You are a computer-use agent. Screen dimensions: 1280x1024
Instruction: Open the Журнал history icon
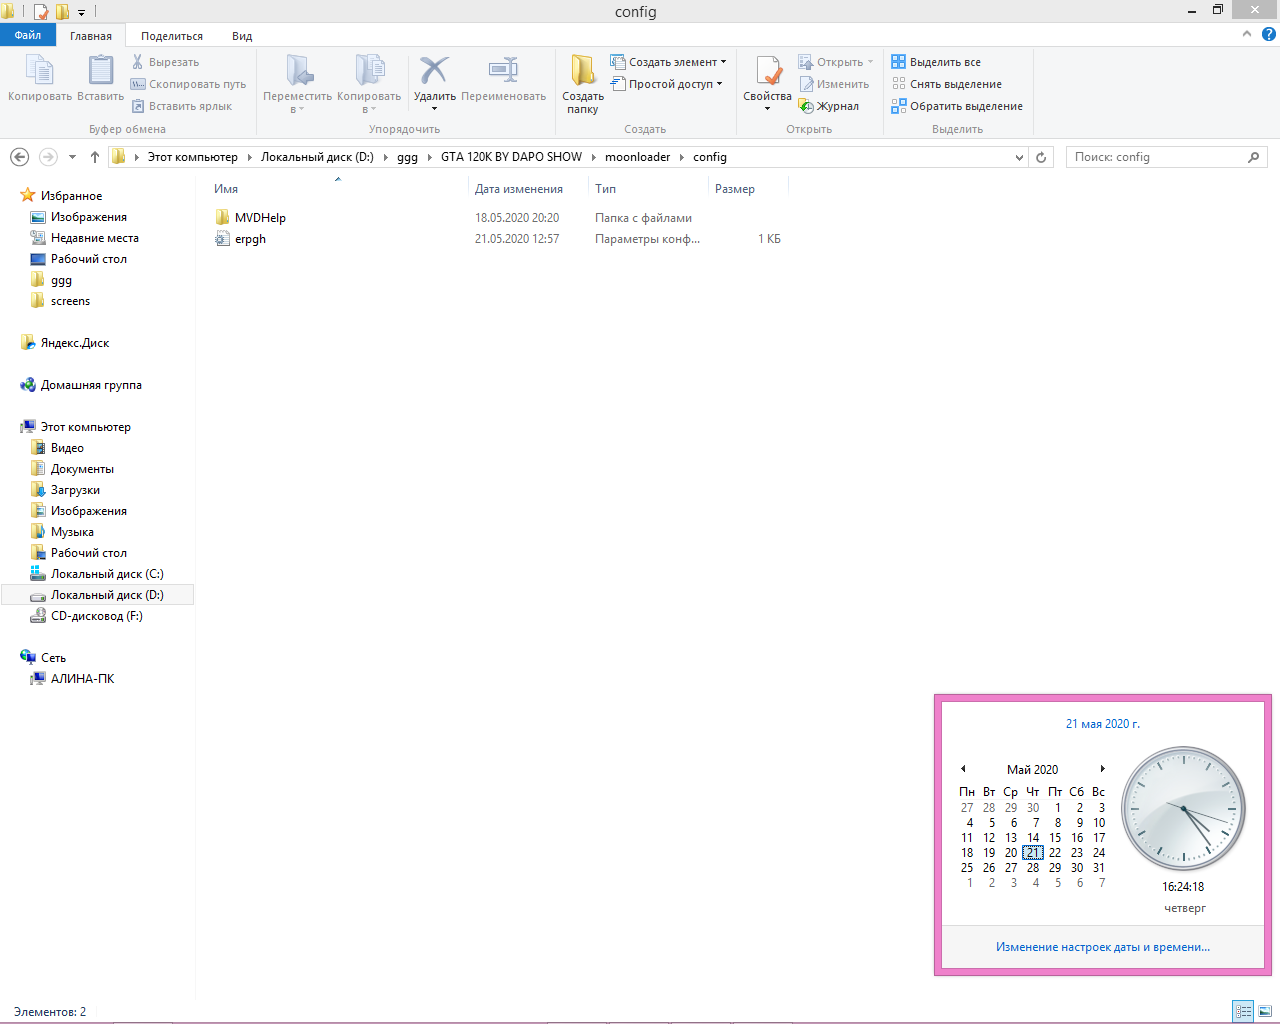click(x=829, y=106)
